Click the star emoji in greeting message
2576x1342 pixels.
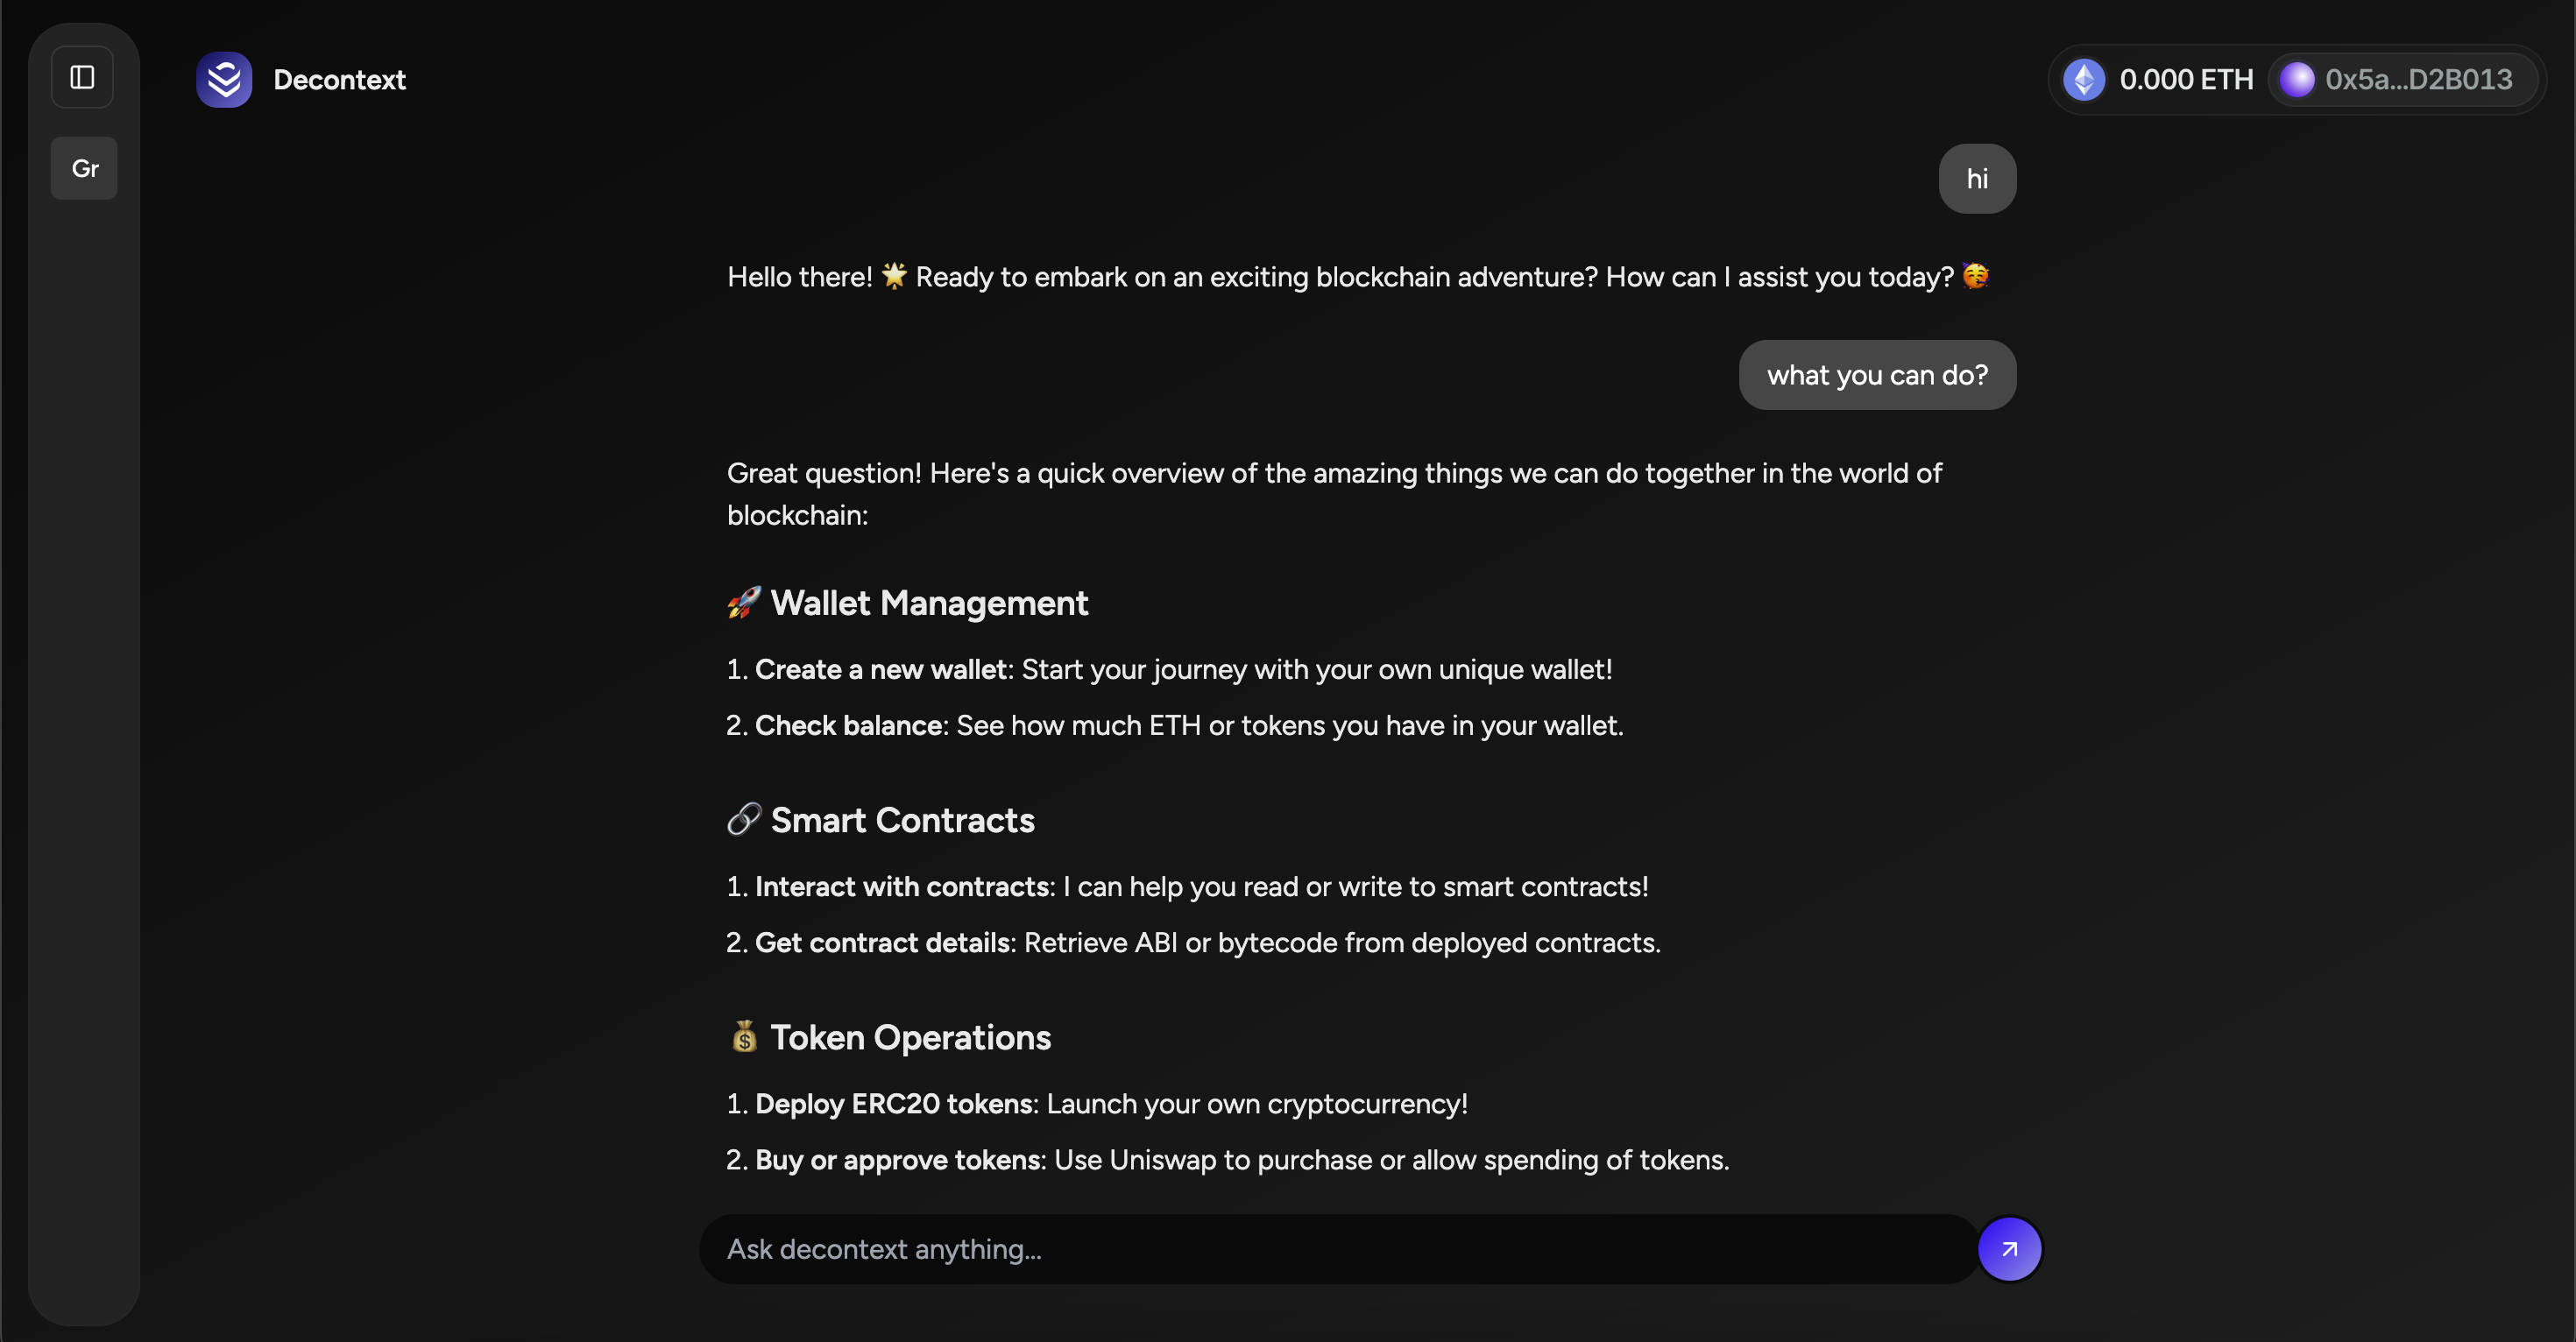click(x=894, y=275)
